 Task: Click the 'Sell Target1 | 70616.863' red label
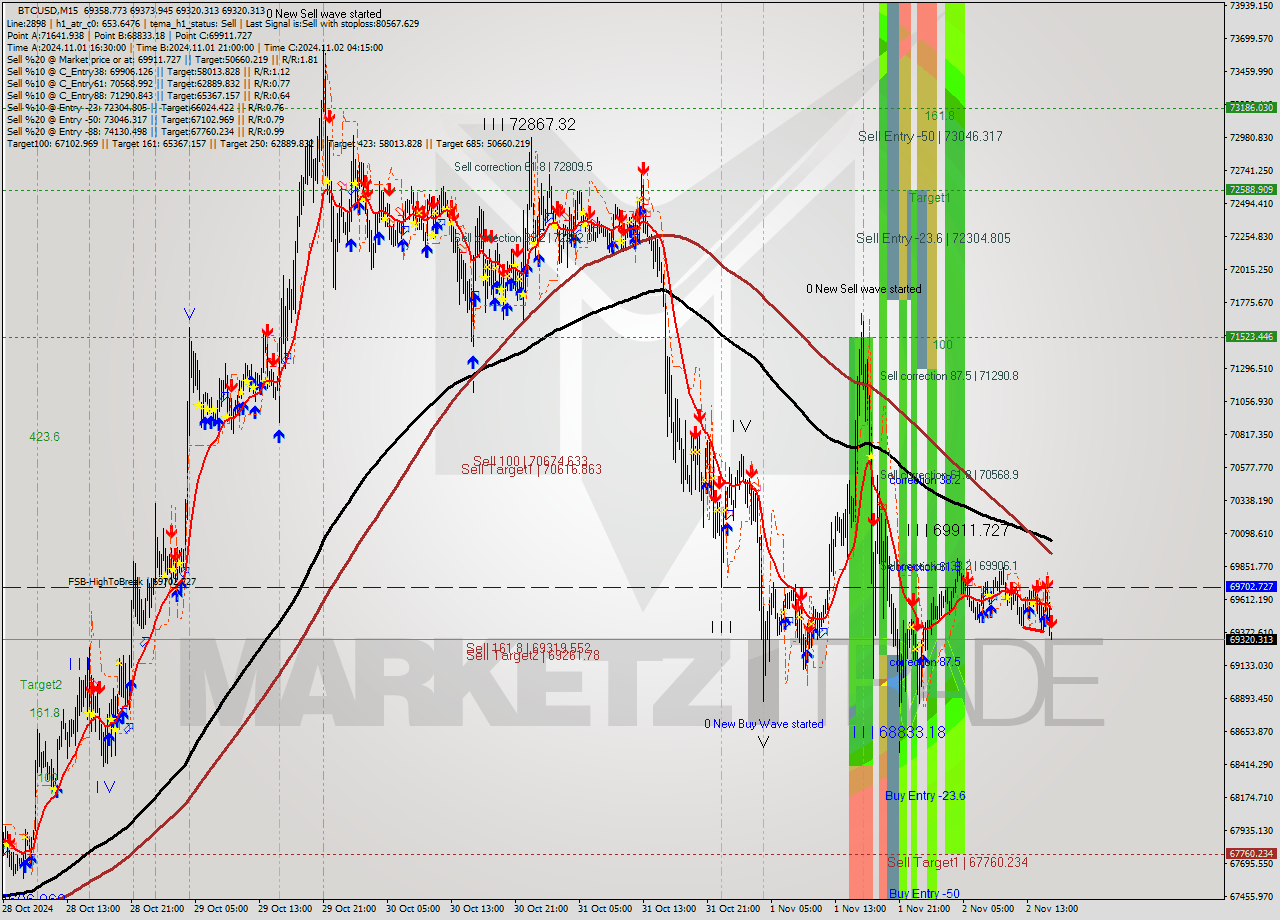click(531, 469)
